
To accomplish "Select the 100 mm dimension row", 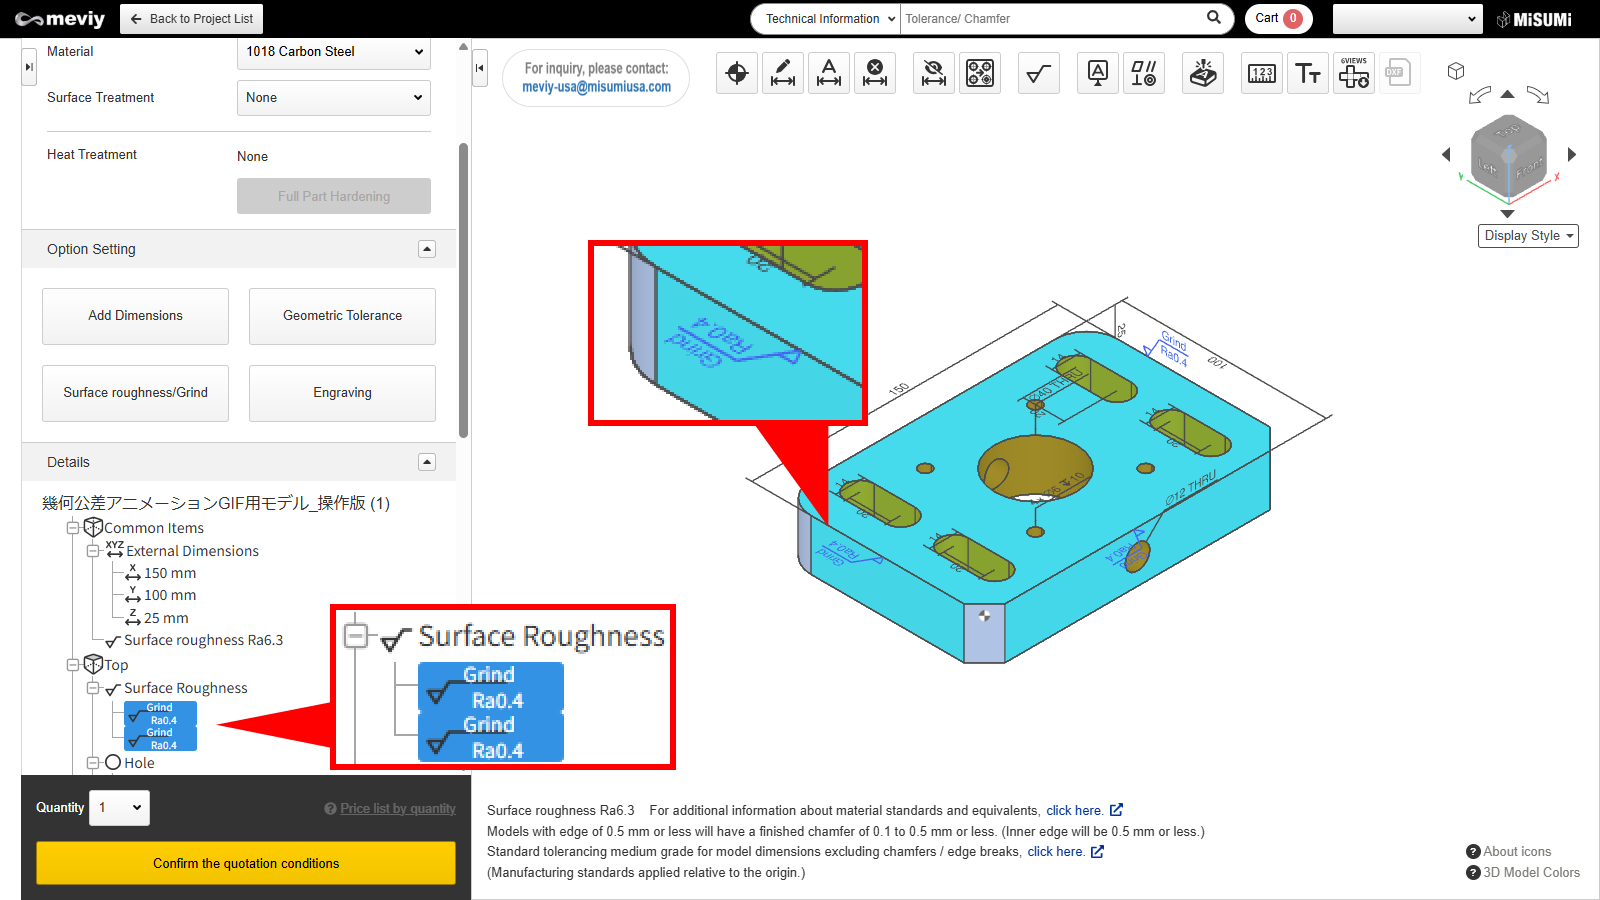I will (161, 595).
